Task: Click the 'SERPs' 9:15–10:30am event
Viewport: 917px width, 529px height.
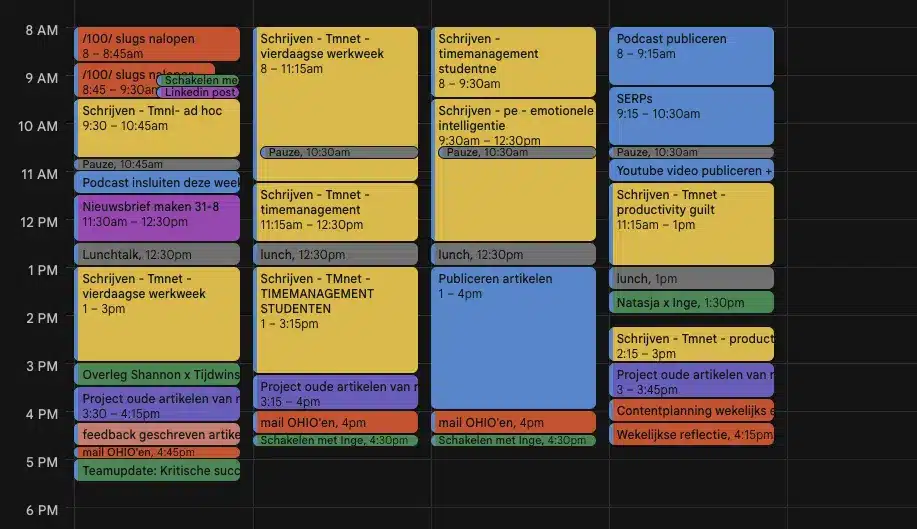Action: tap(691, 115)
